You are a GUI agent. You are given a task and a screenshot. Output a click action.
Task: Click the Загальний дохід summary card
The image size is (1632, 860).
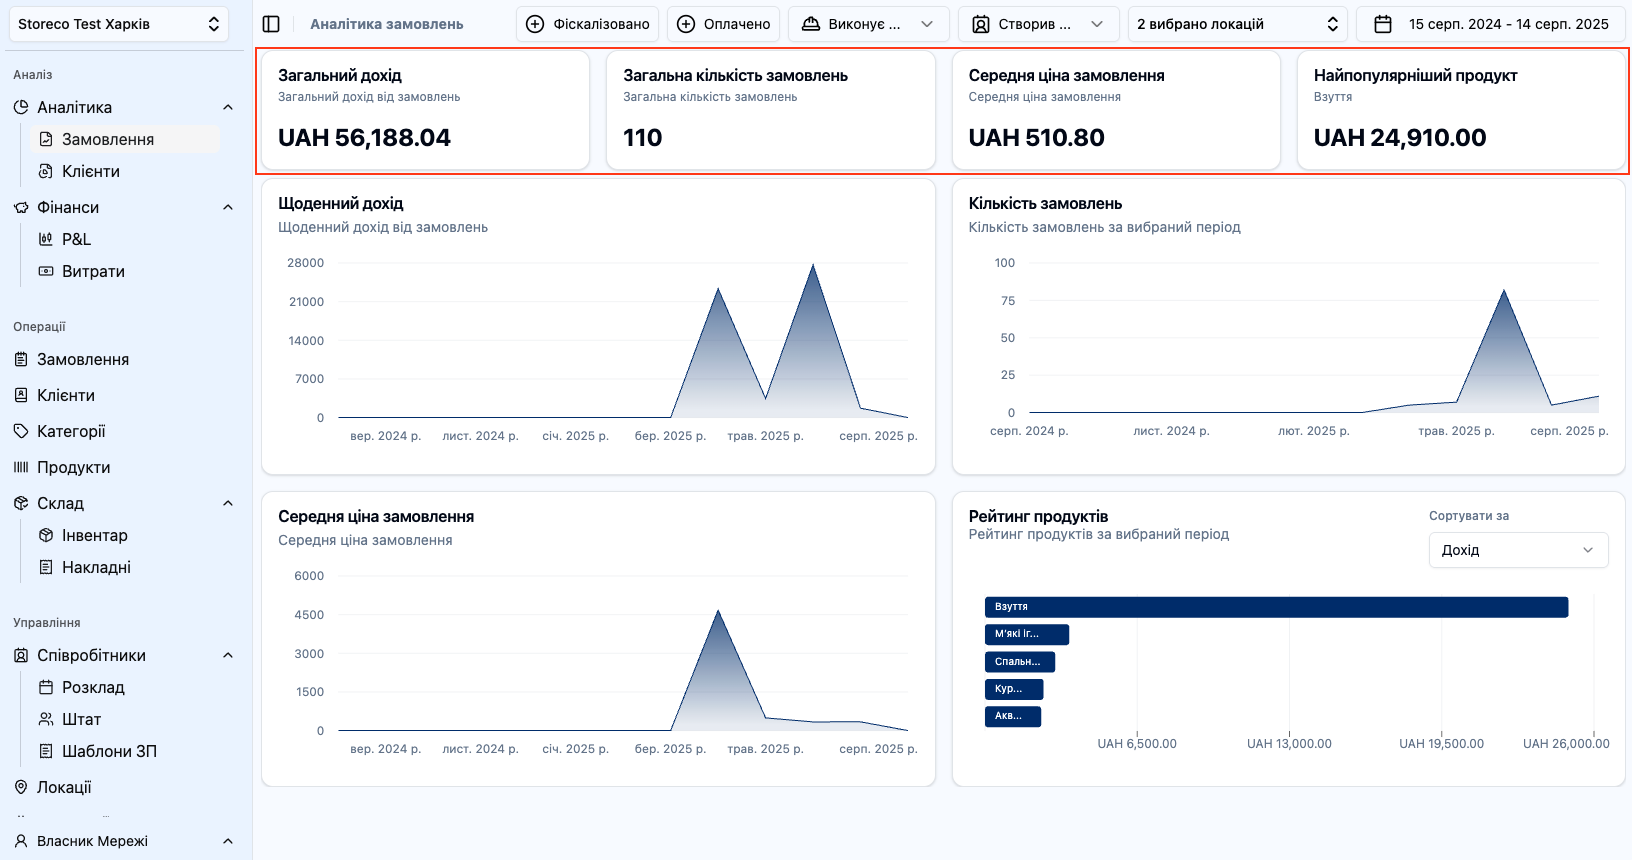[x=425, y=110]
